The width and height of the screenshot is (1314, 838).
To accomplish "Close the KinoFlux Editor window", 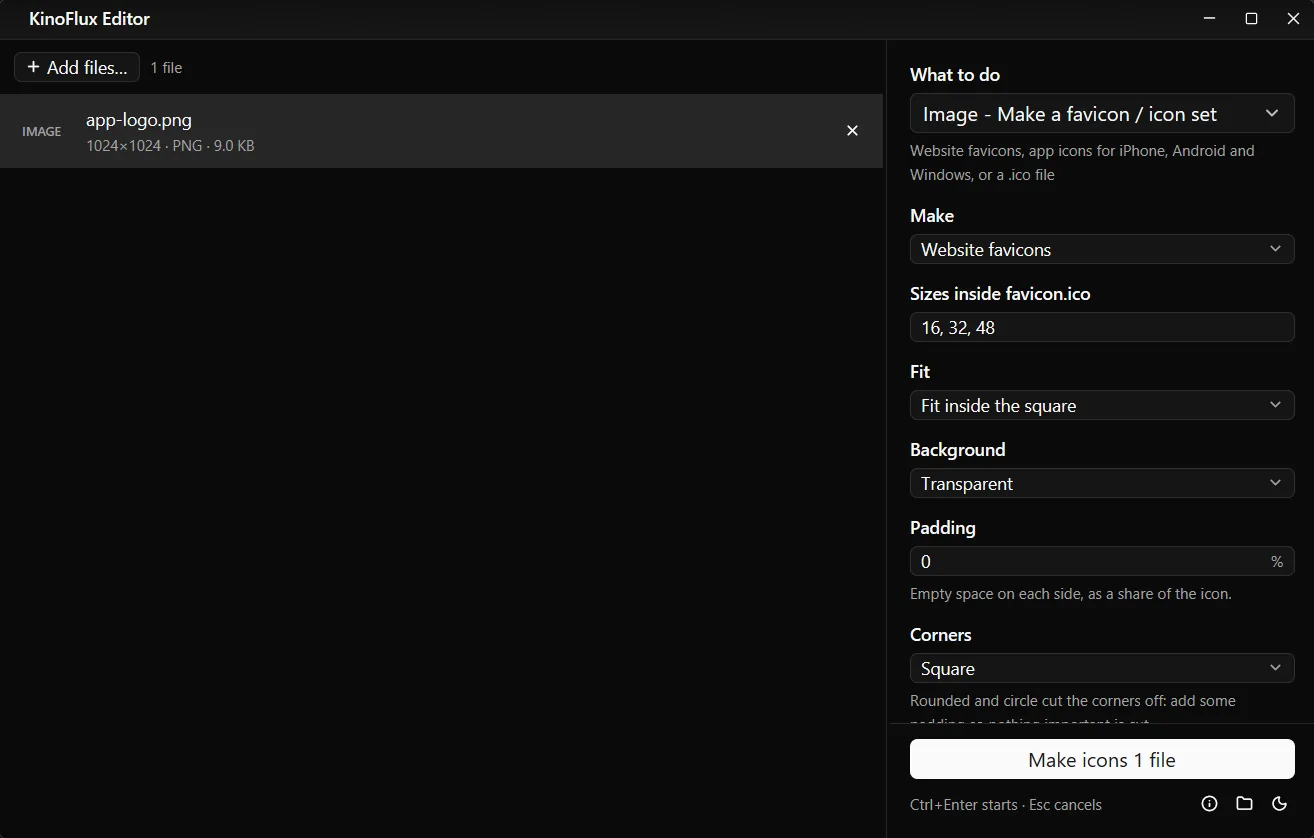I will click(1293, 19).
